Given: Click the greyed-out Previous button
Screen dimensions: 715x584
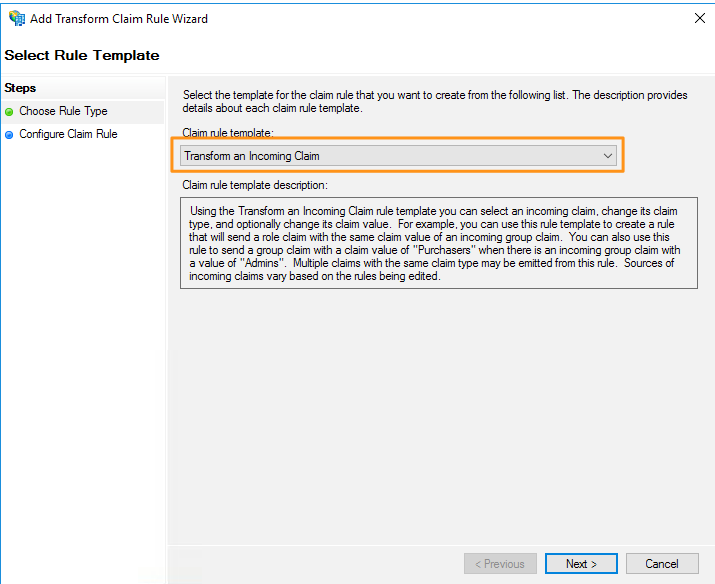Looking at the screenshot, I should [500, 564].
